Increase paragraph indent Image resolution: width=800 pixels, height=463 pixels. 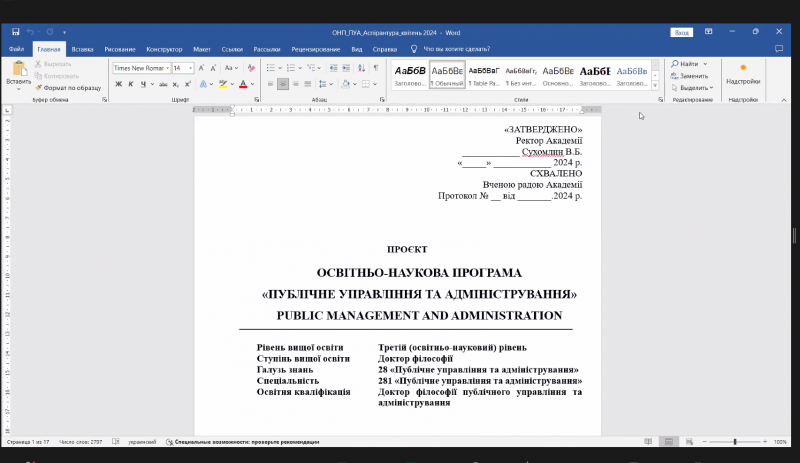coord(346,68)
